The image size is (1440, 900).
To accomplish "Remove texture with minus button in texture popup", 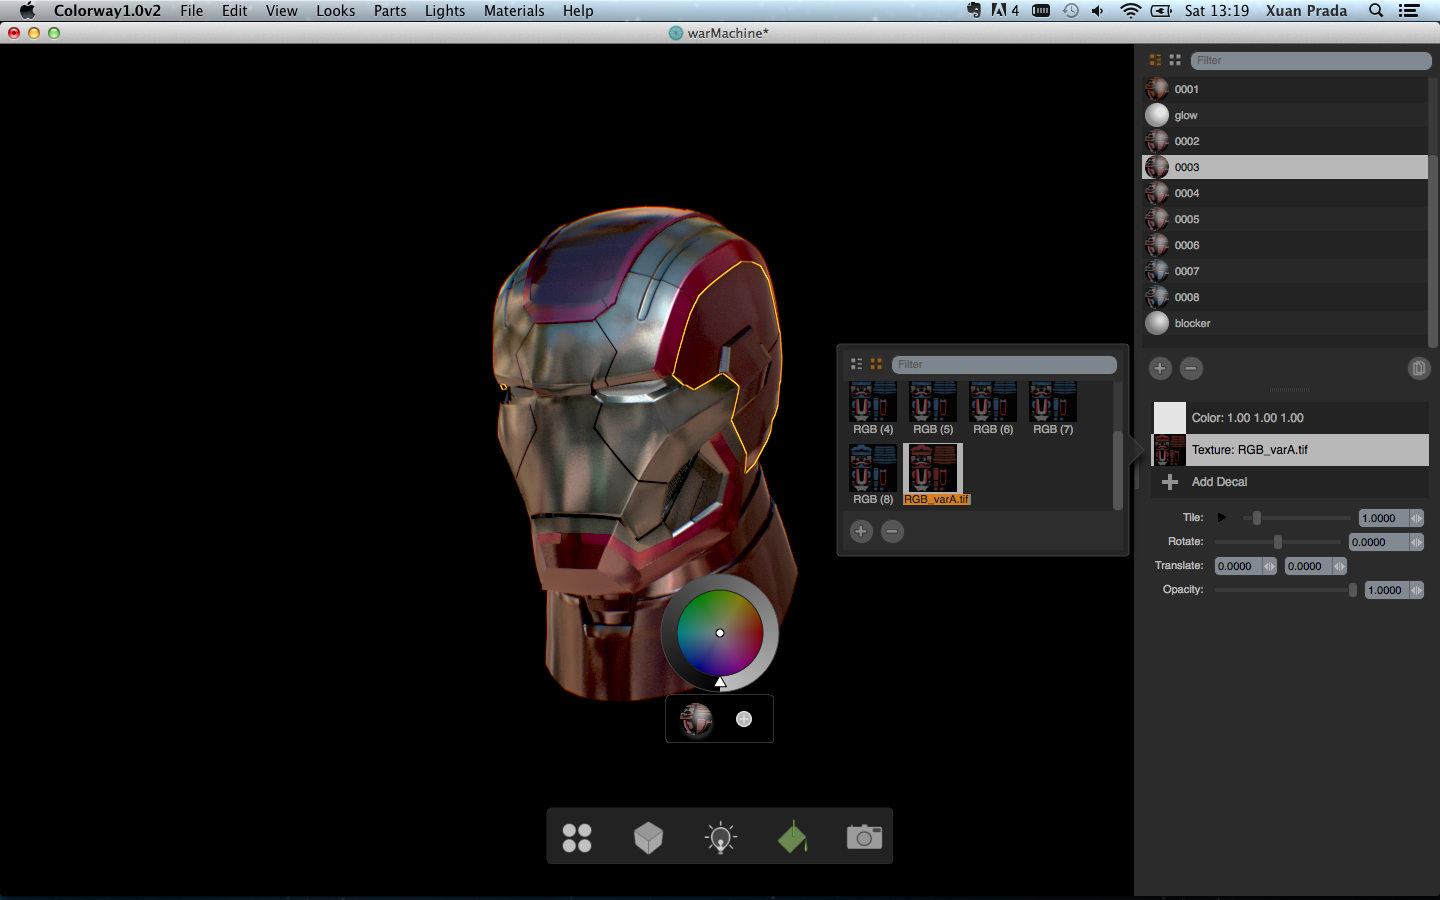I will point(892,531).
